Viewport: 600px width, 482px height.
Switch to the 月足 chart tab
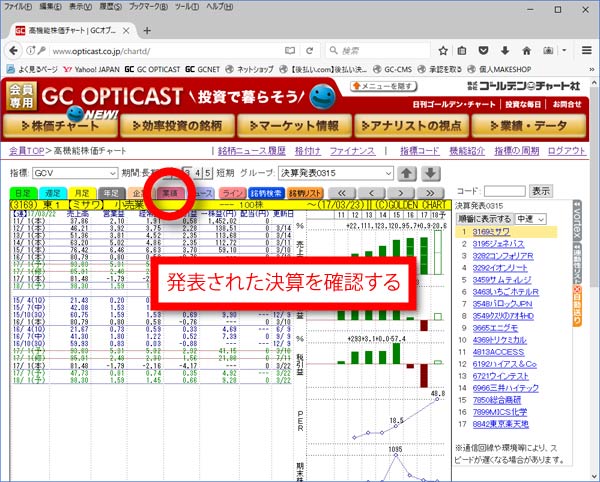82,192
